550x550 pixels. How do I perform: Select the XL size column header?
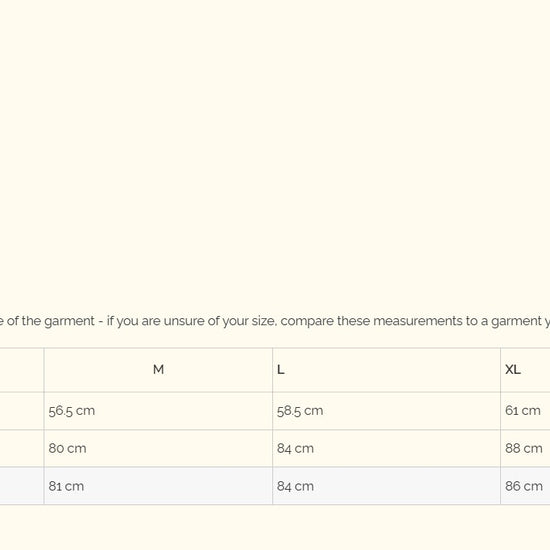tap(525, 370)
